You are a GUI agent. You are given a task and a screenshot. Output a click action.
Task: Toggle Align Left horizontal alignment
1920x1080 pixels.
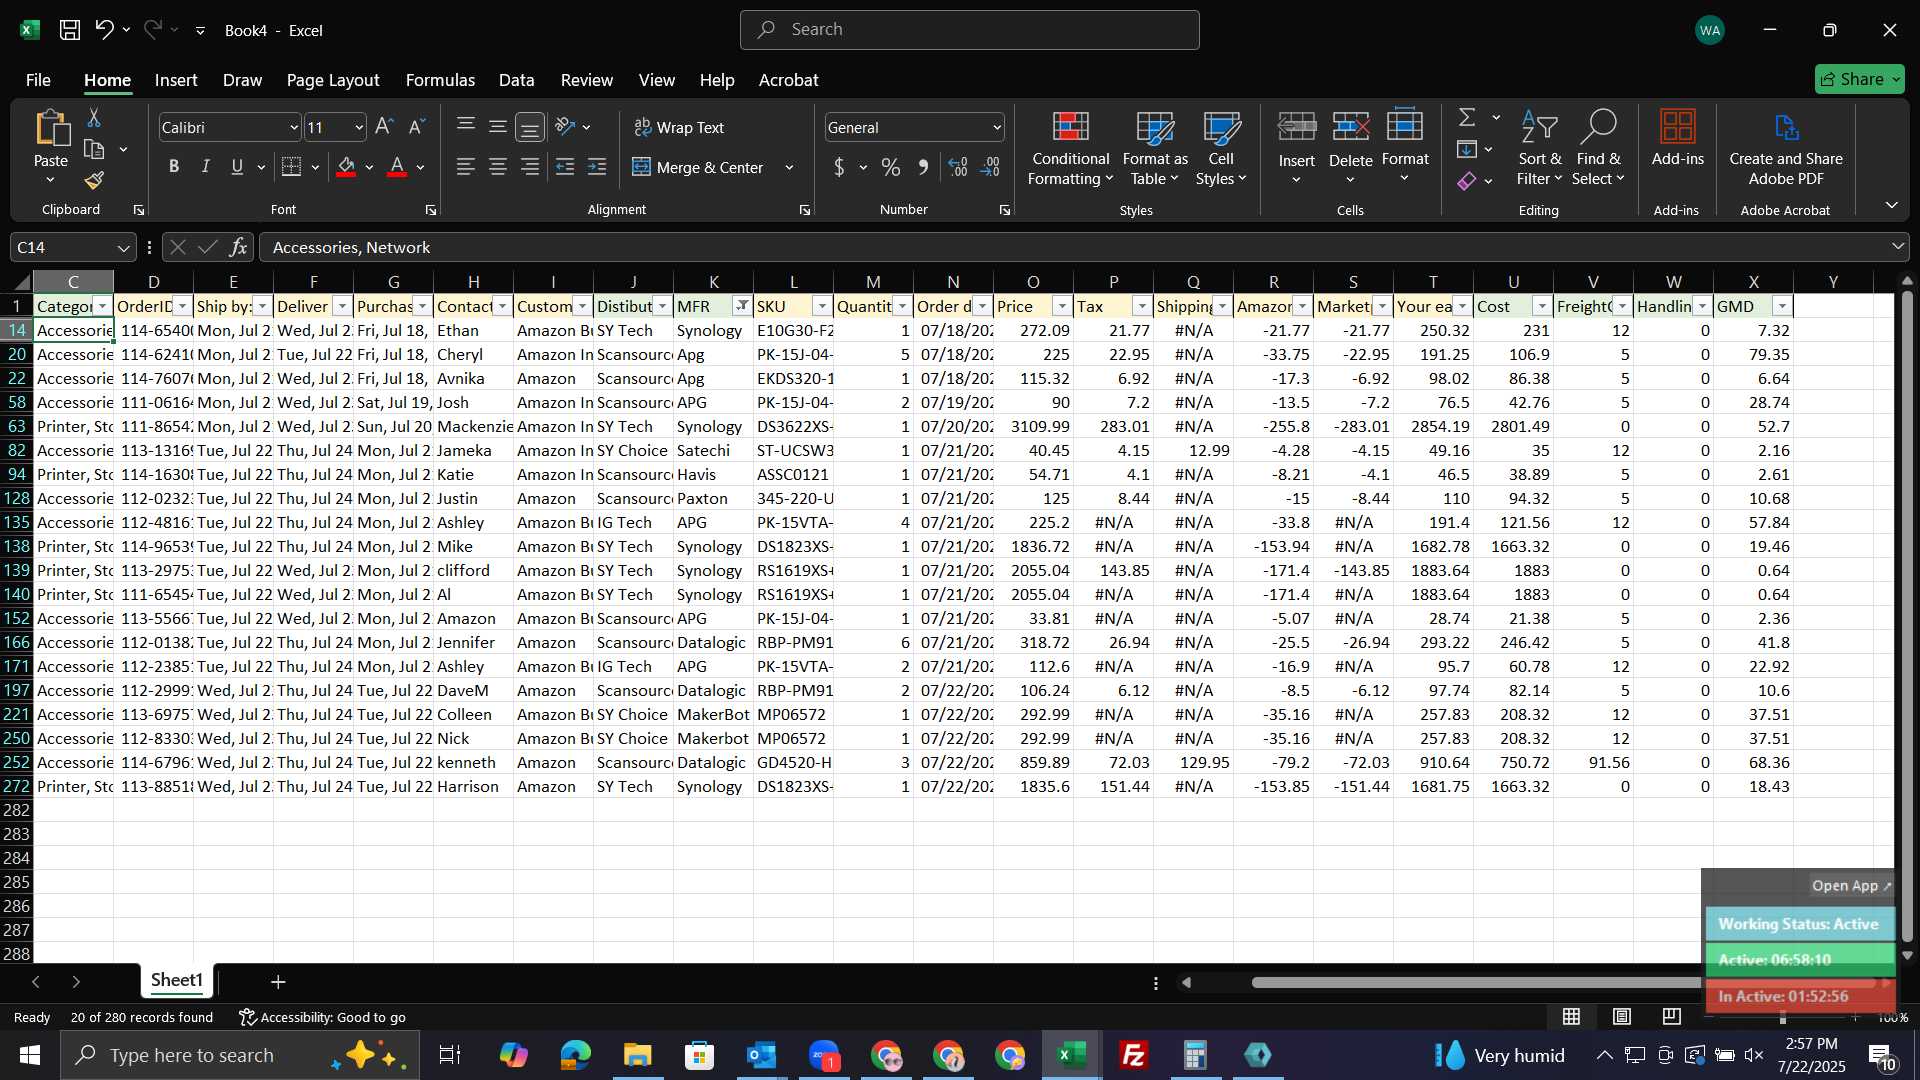pyautogui.click(x=466, y=167)
